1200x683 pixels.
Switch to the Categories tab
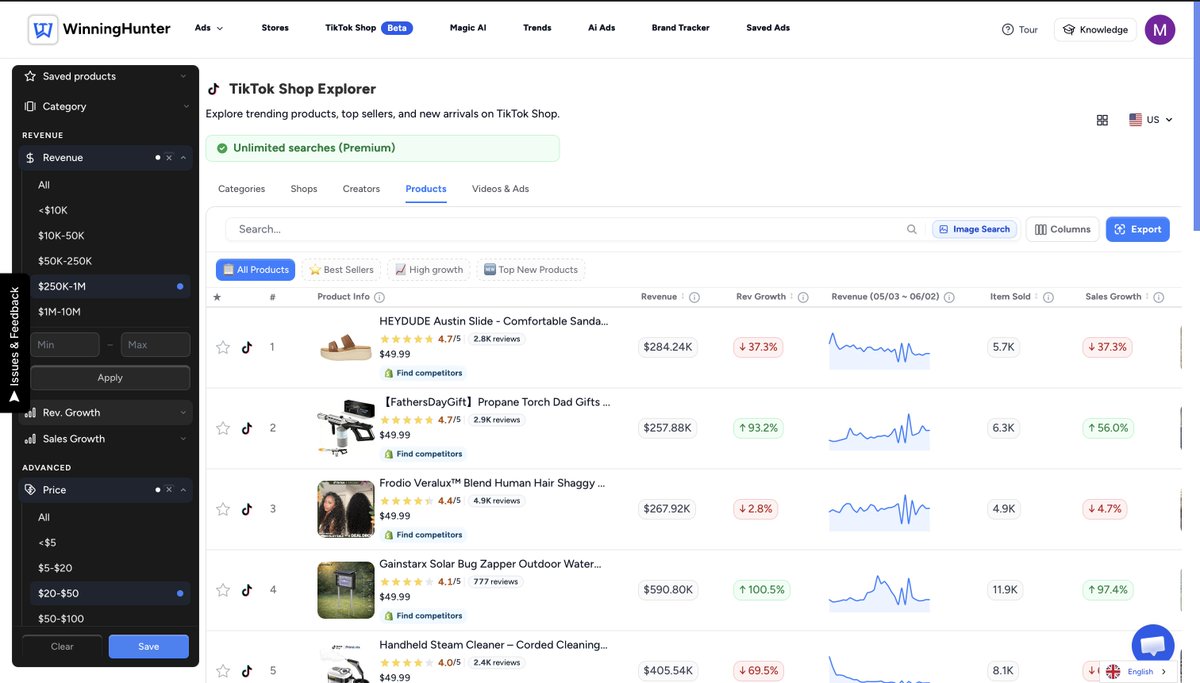pos(242,189)
